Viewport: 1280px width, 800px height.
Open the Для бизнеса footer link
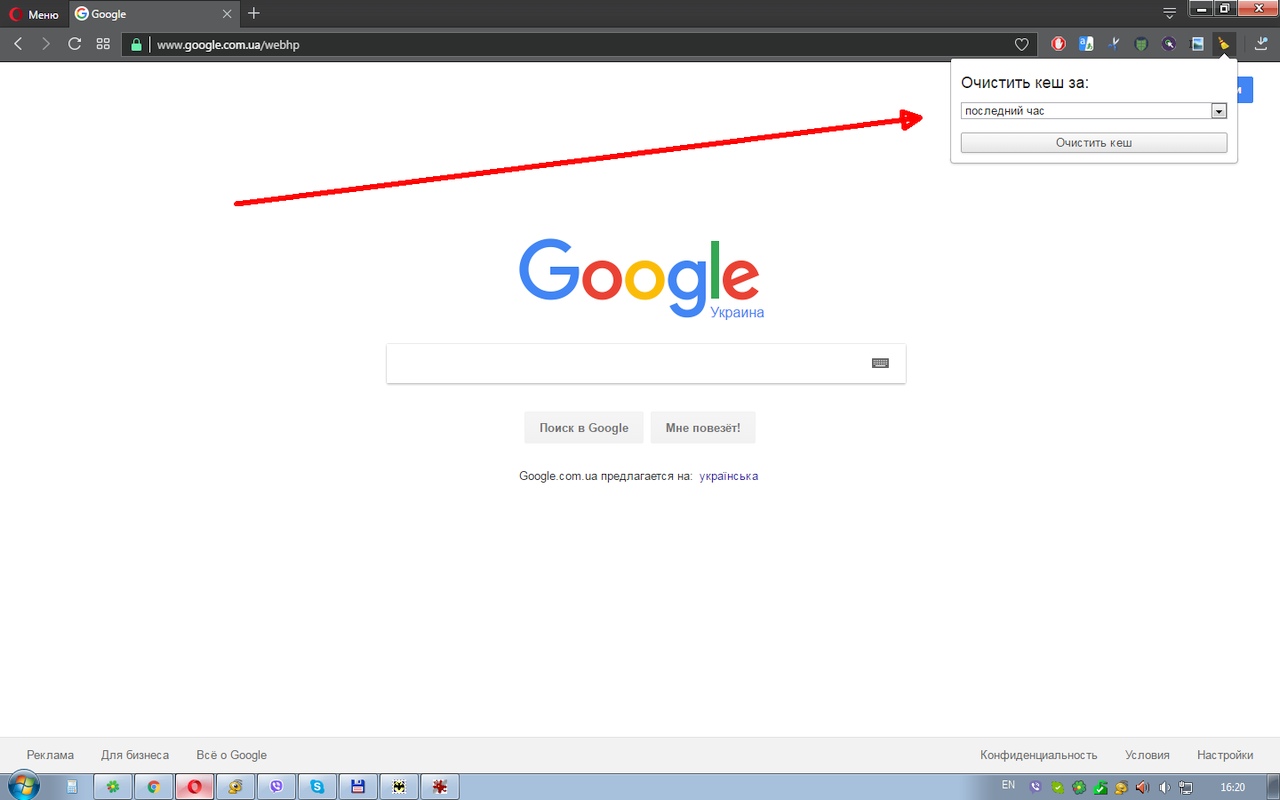coord(135,755)
